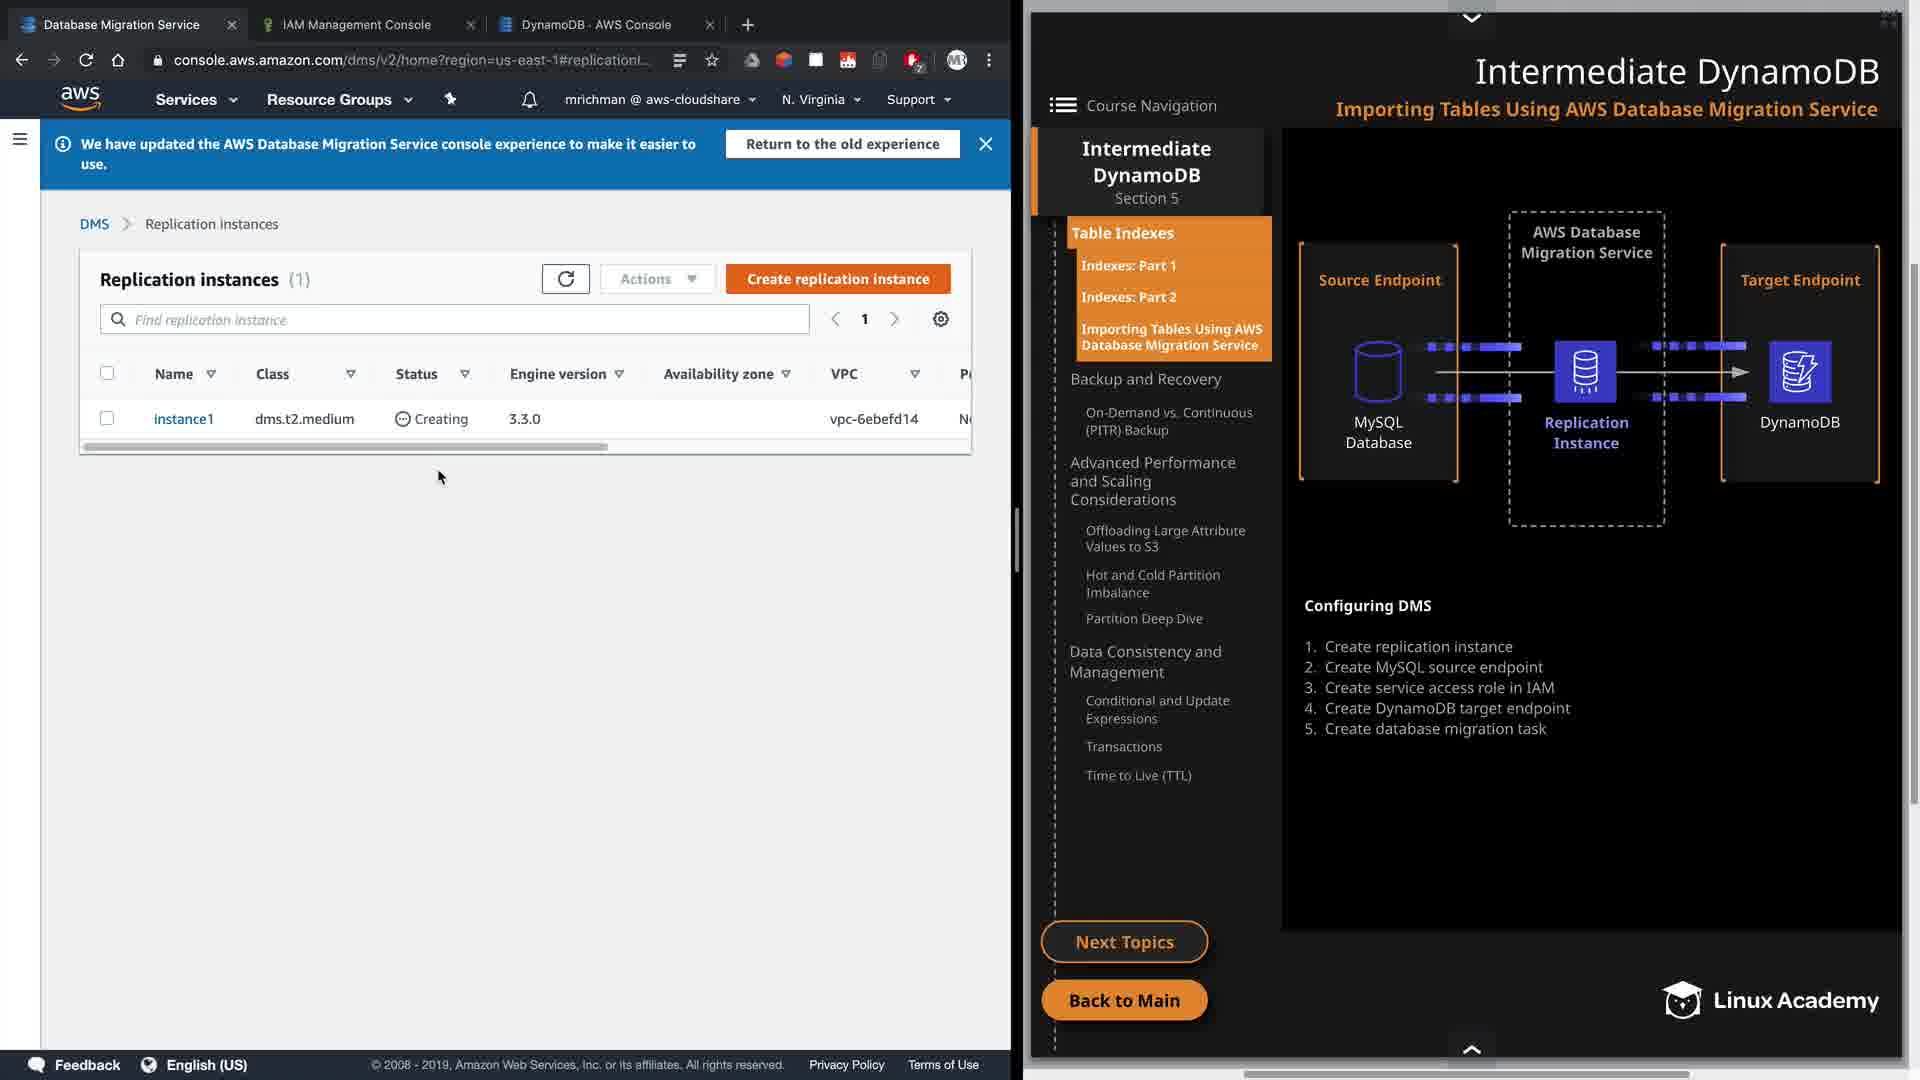Click Create replication instance button

click(x=837, y=279)
